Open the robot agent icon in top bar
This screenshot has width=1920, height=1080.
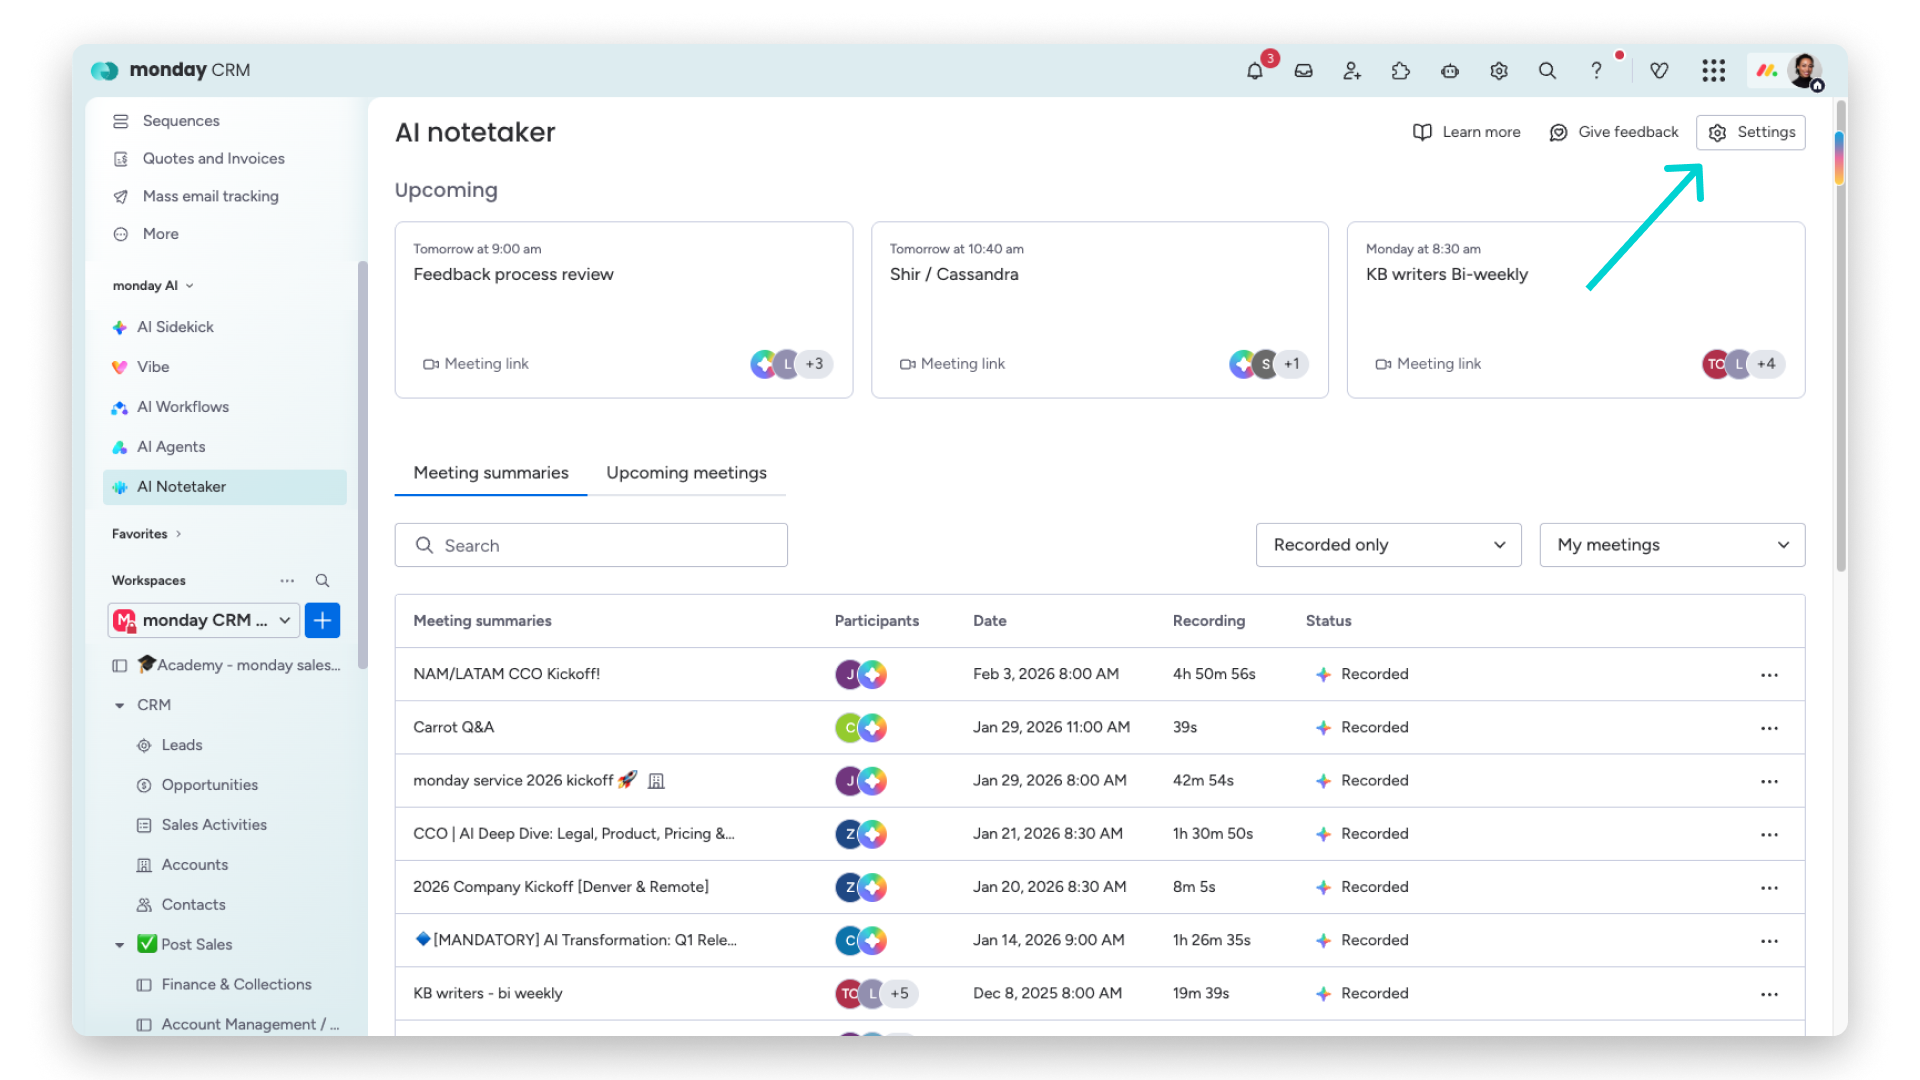pos(1450,71)
